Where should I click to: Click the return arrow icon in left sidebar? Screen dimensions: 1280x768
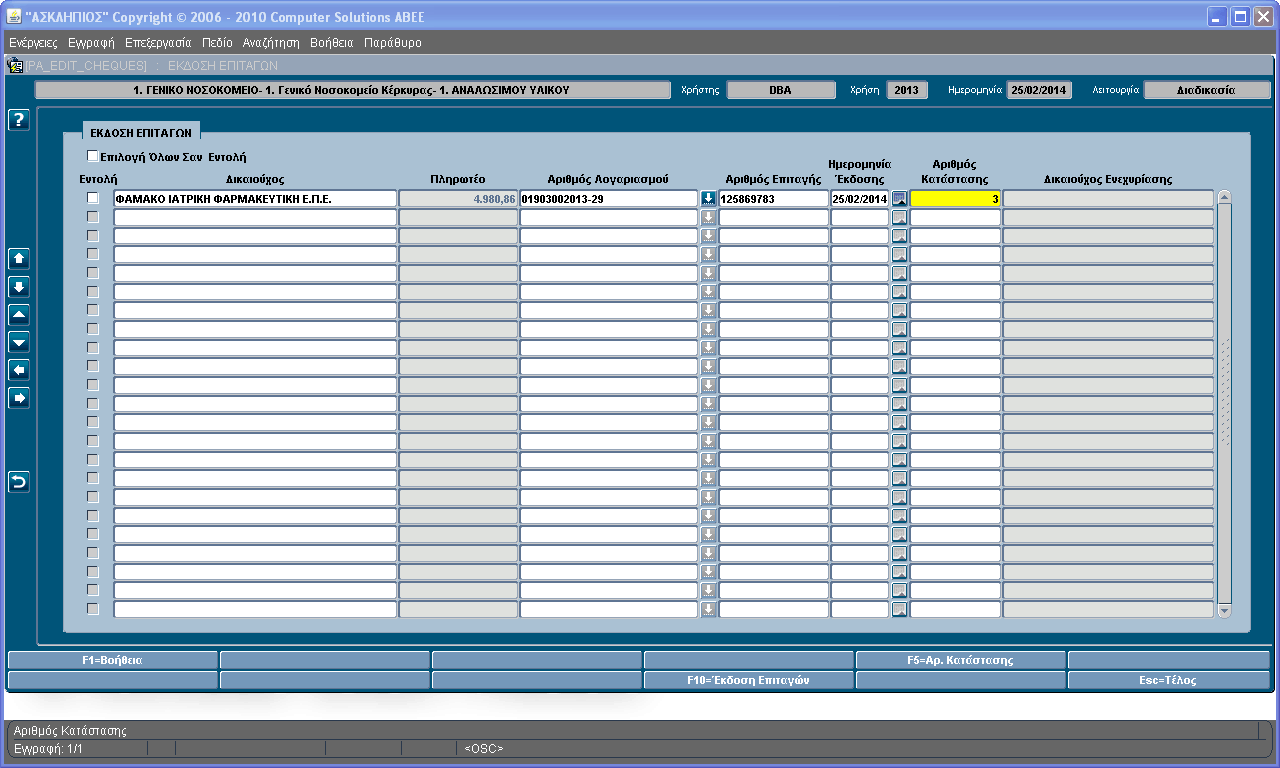coord(19,483)
